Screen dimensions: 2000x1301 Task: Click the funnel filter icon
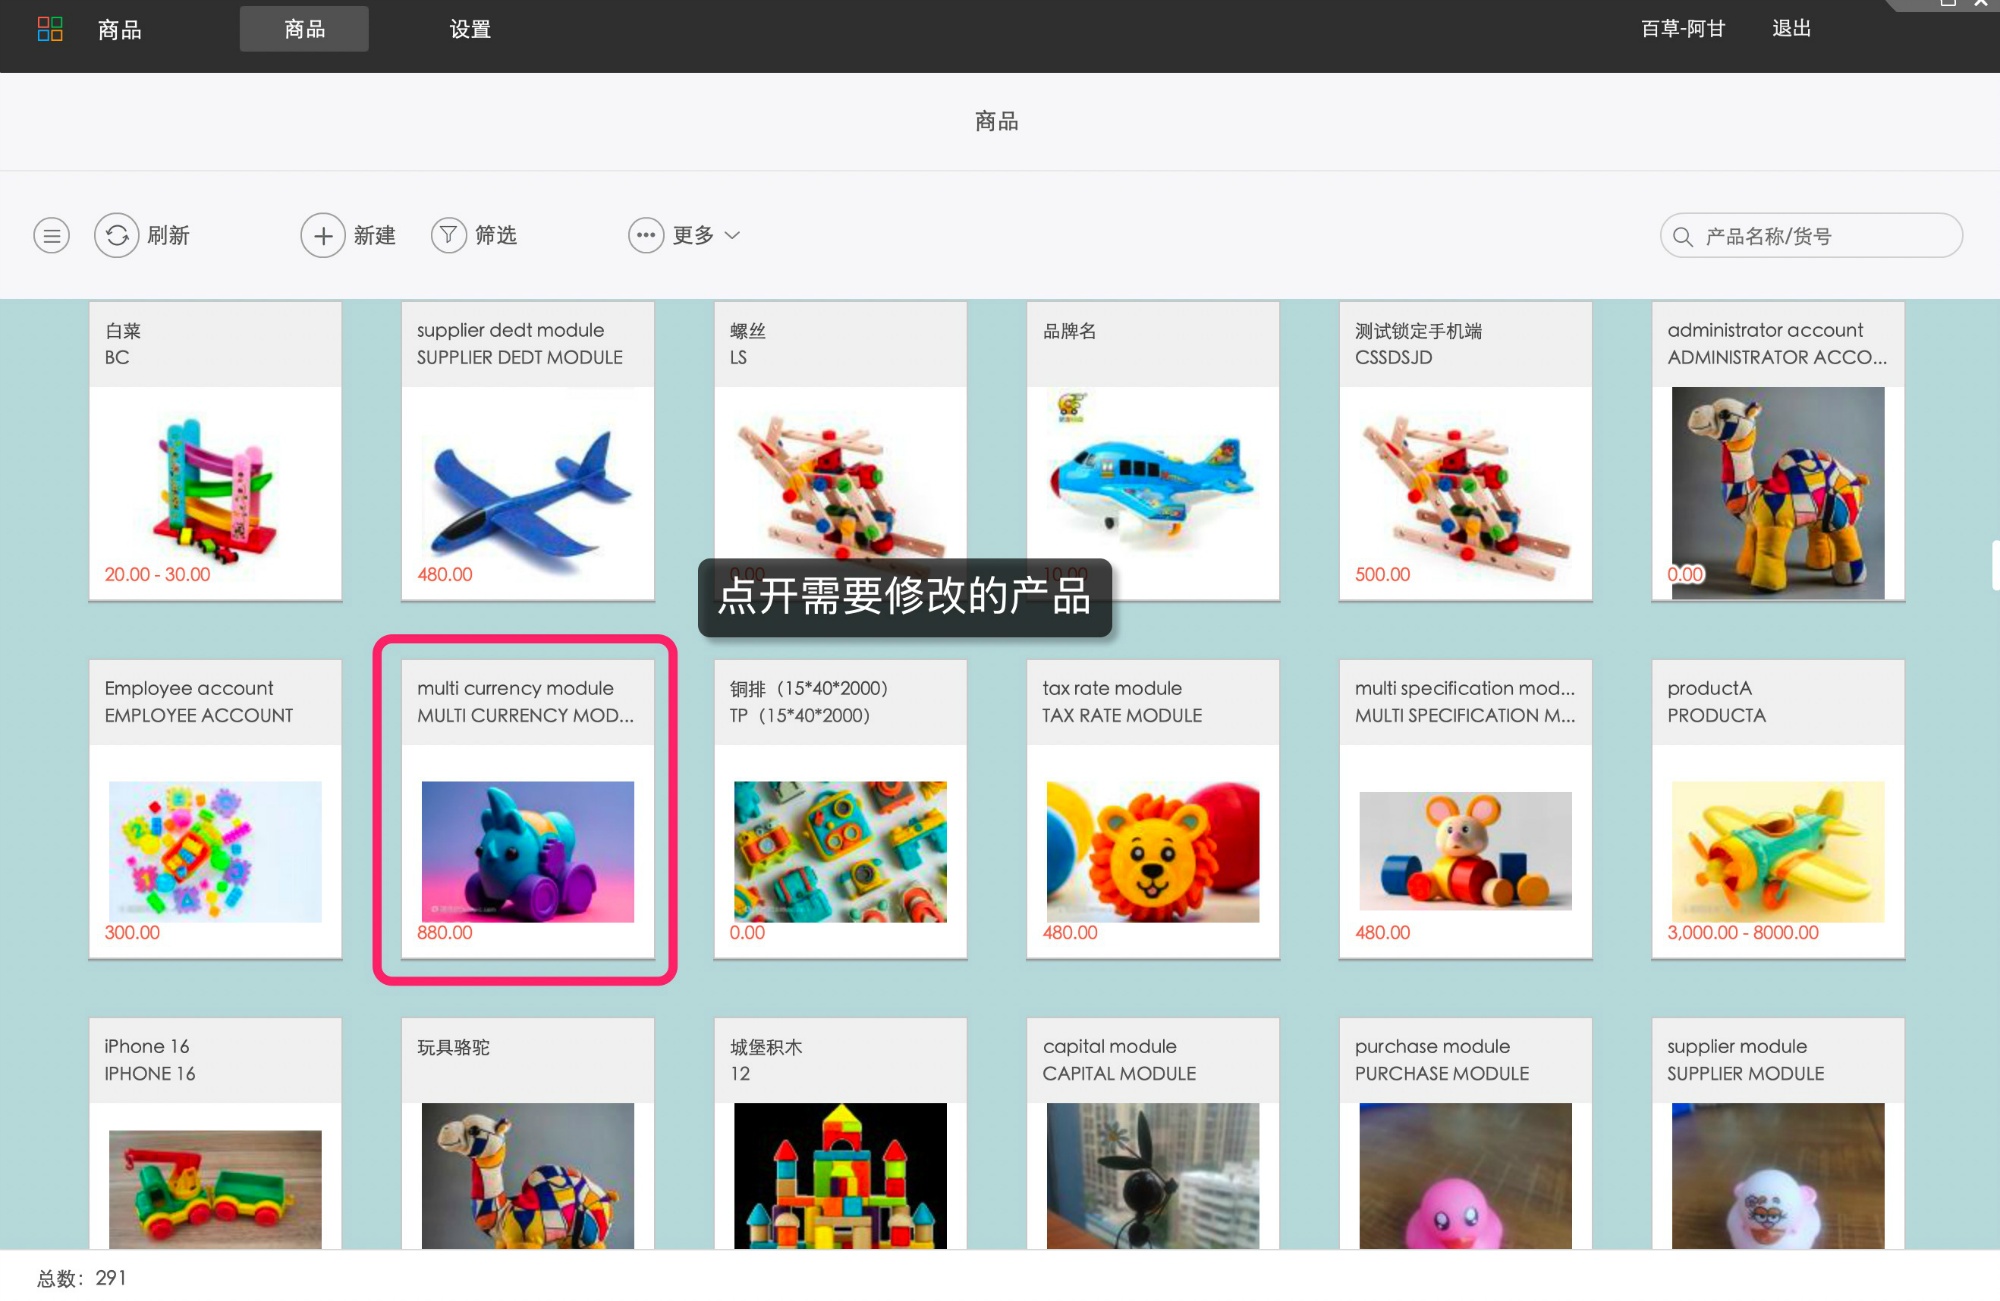coord(449,235)
